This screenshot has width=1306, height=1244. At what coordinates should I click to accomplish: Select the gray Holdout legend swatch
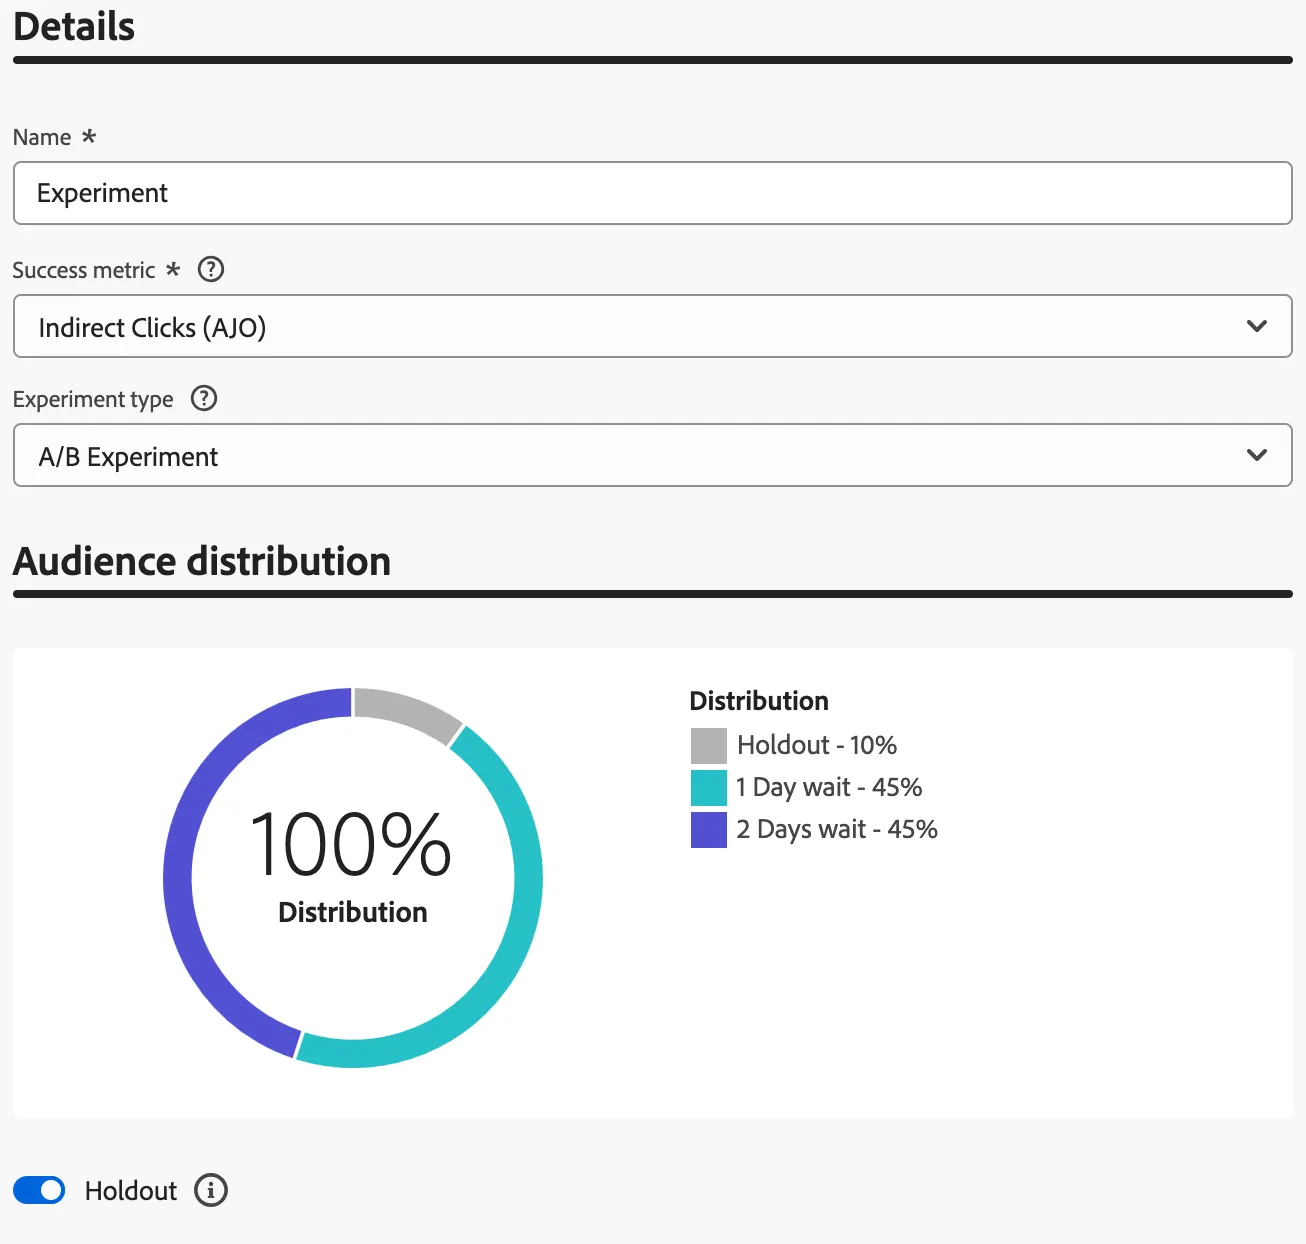(x=709, y=746)
